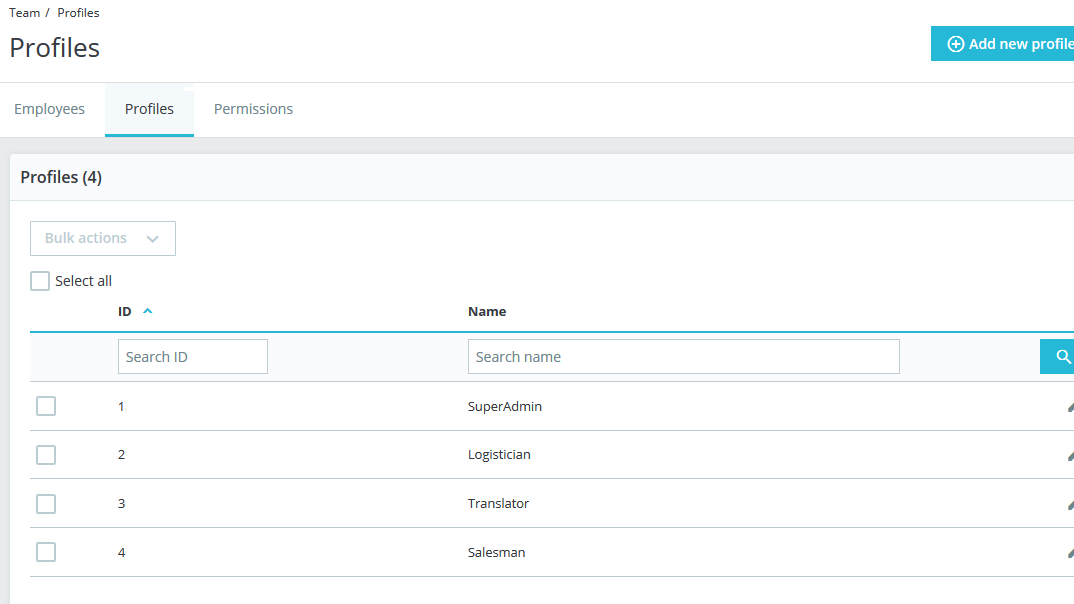Viewport: 1074px width, 604px height.
Task: Switch to the Employees tab
Action: (50, 109)
